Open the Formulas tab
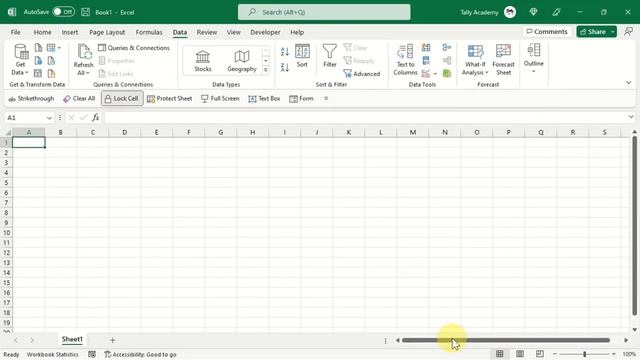The width and height of the screenshot is (640, 360). point(149,32)
